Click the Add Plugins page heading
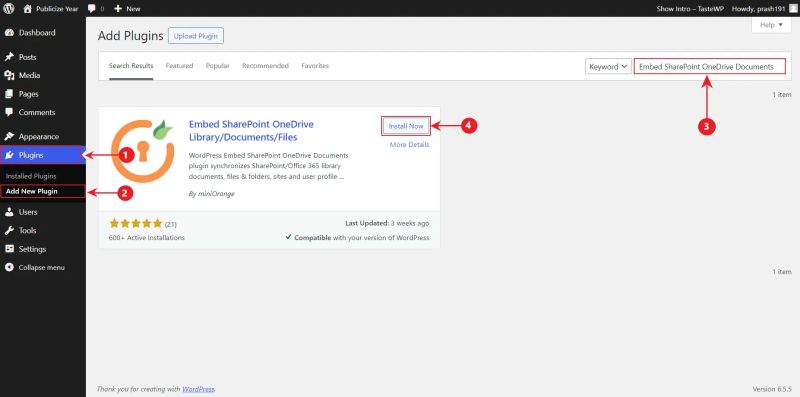The width and height of the screenshot is (800, 397). pos(131,36)
